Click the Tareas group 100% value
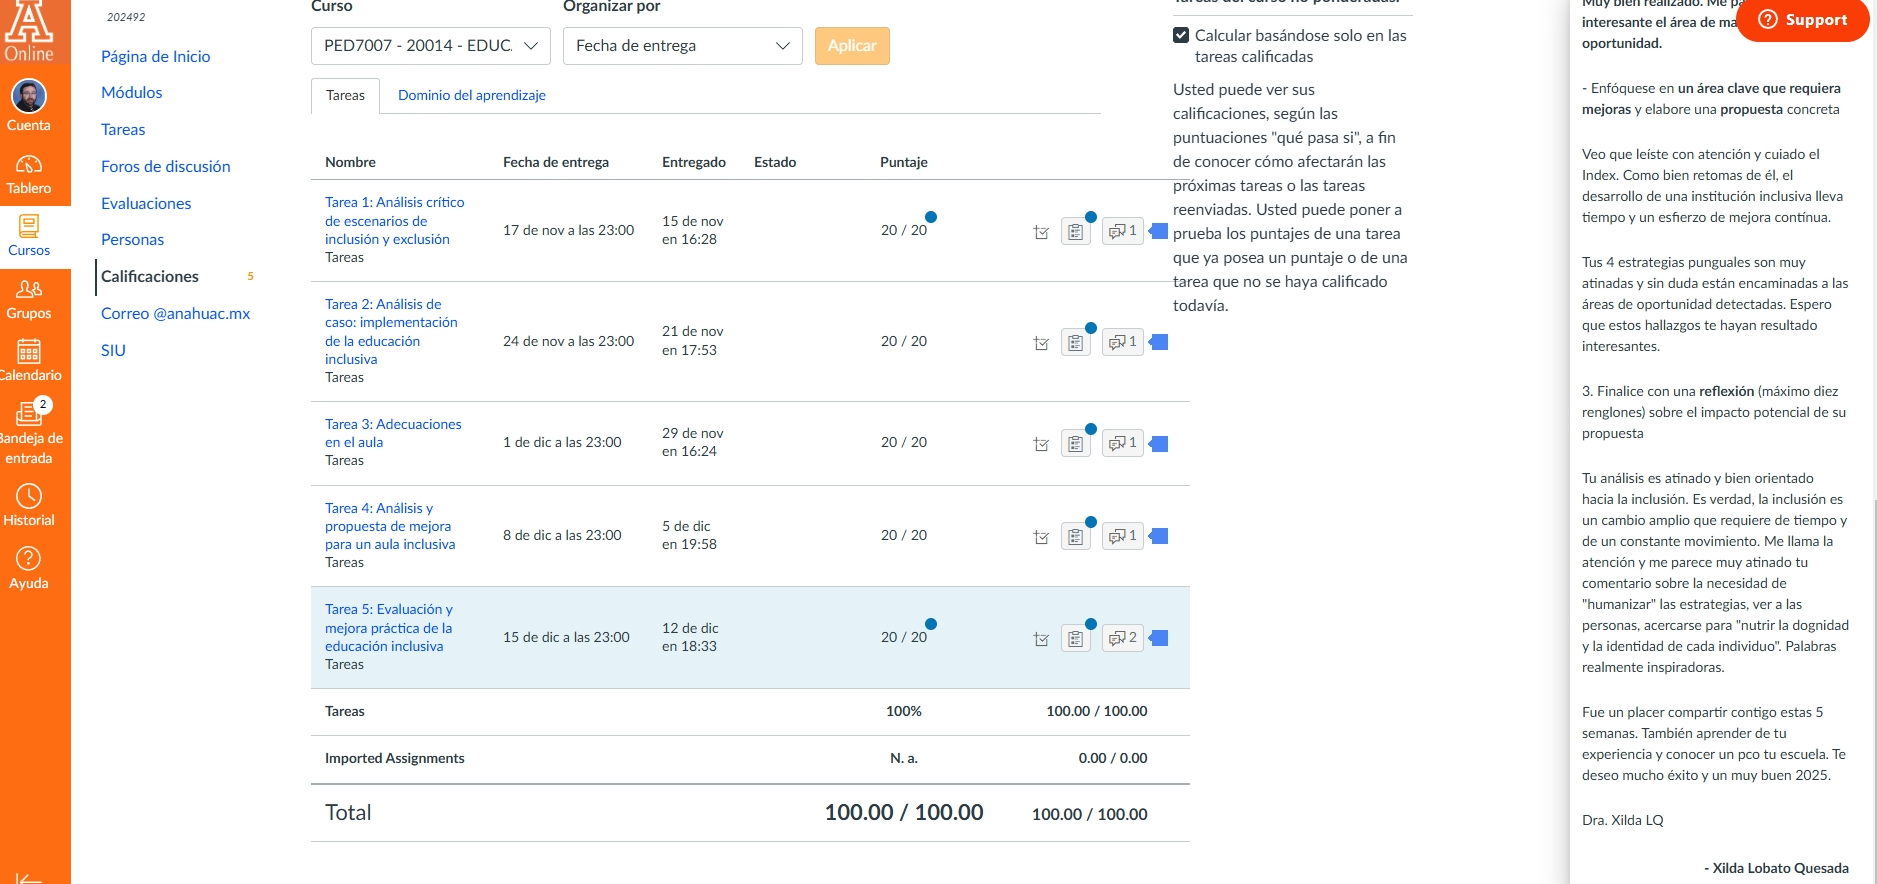The image size is (1877, 884). (x=904, y=711)
